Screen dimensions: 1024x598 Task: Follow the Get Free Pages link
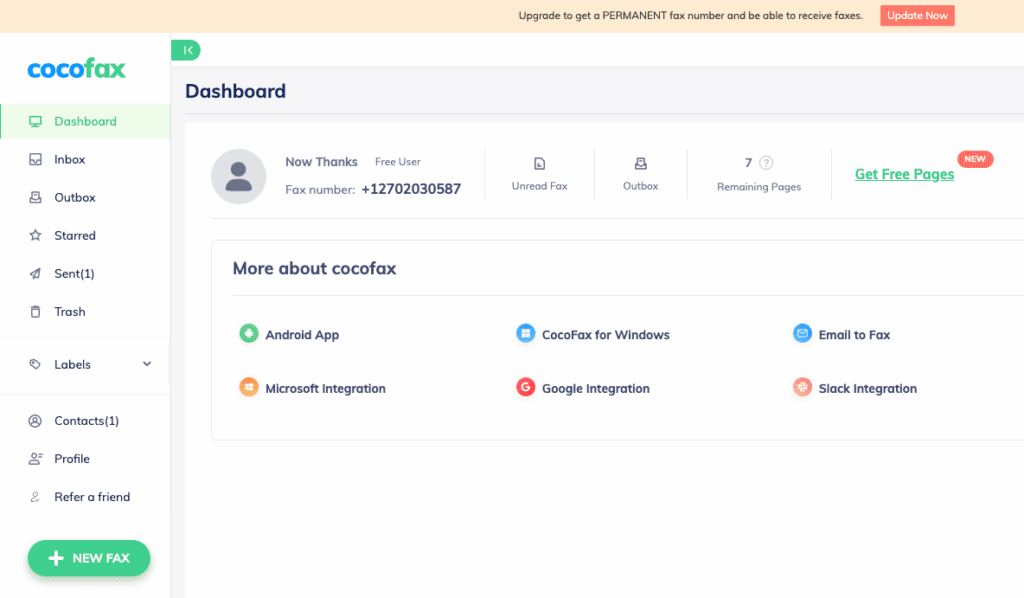[903, 173]
